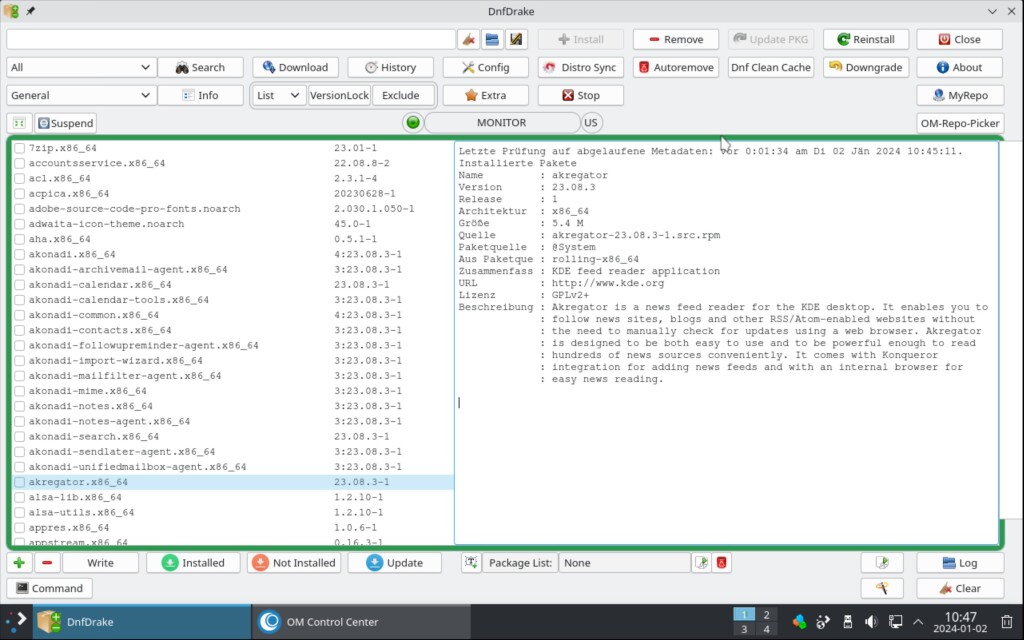This screenshot has height=640, width=1024.
Task: Click the Reinstall button
Action: [866, 39]
